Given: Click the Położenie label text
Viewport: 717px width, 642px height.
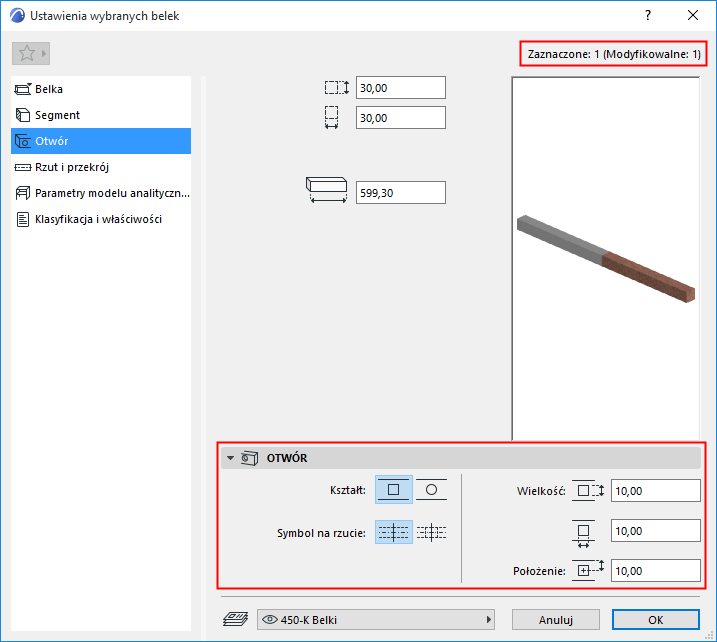Looking at the screenshot, I should pyautogui.click(x=539, y=571).
